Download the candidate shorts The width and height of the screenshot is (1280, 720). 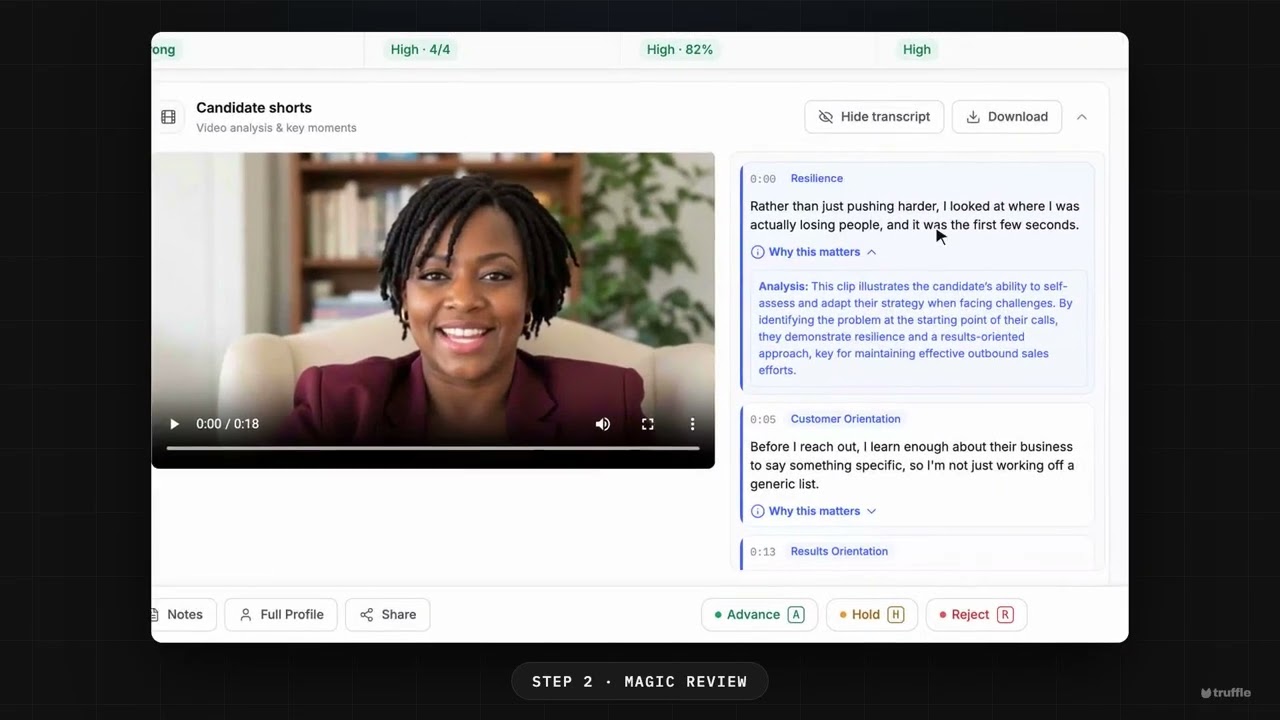[1007, 117]
